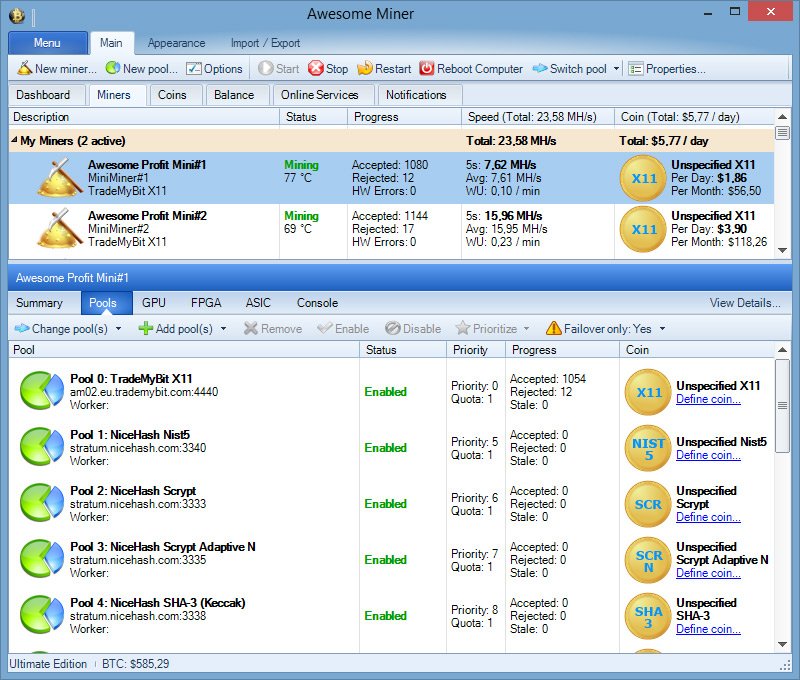800x680 pixels.
Task: Restart the selected miner
Action: coord(384,68)
